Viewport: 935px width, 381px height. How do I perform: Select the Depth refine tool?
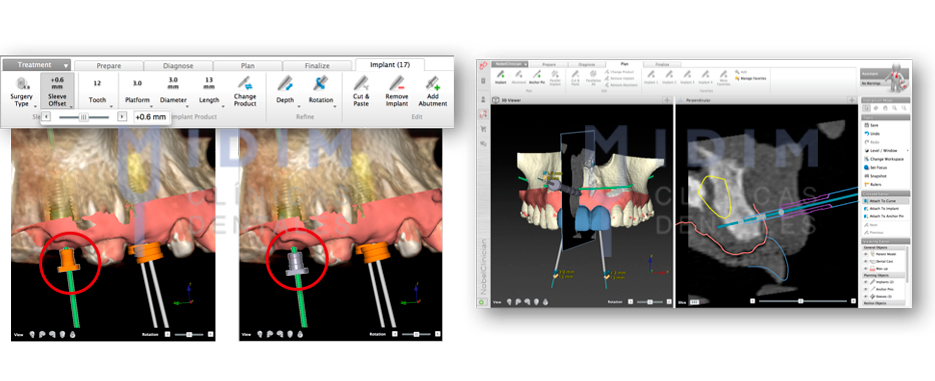285,91
